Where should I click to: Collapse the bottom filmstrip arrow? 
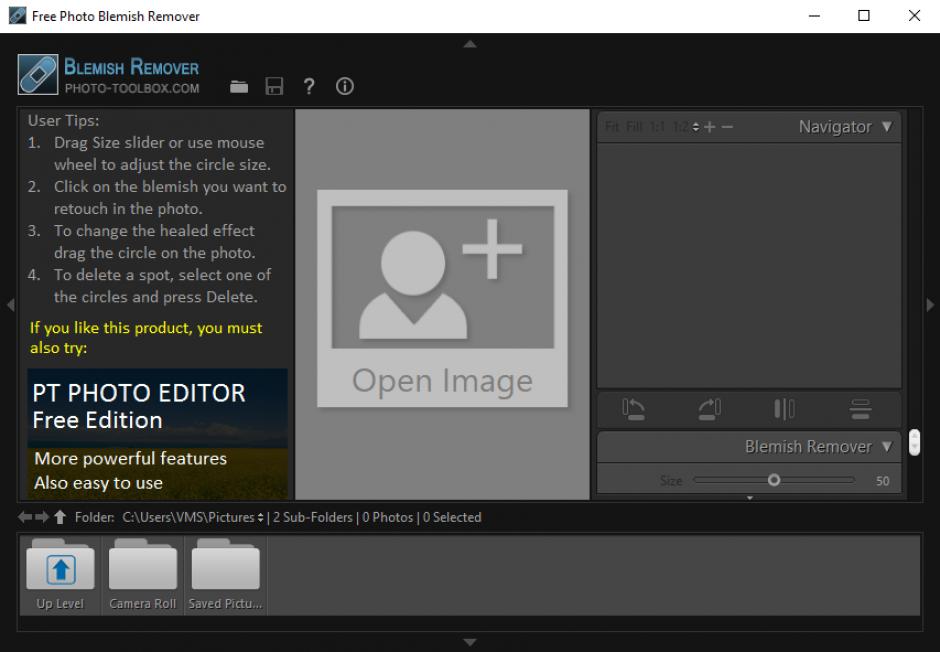coord(470,642)
